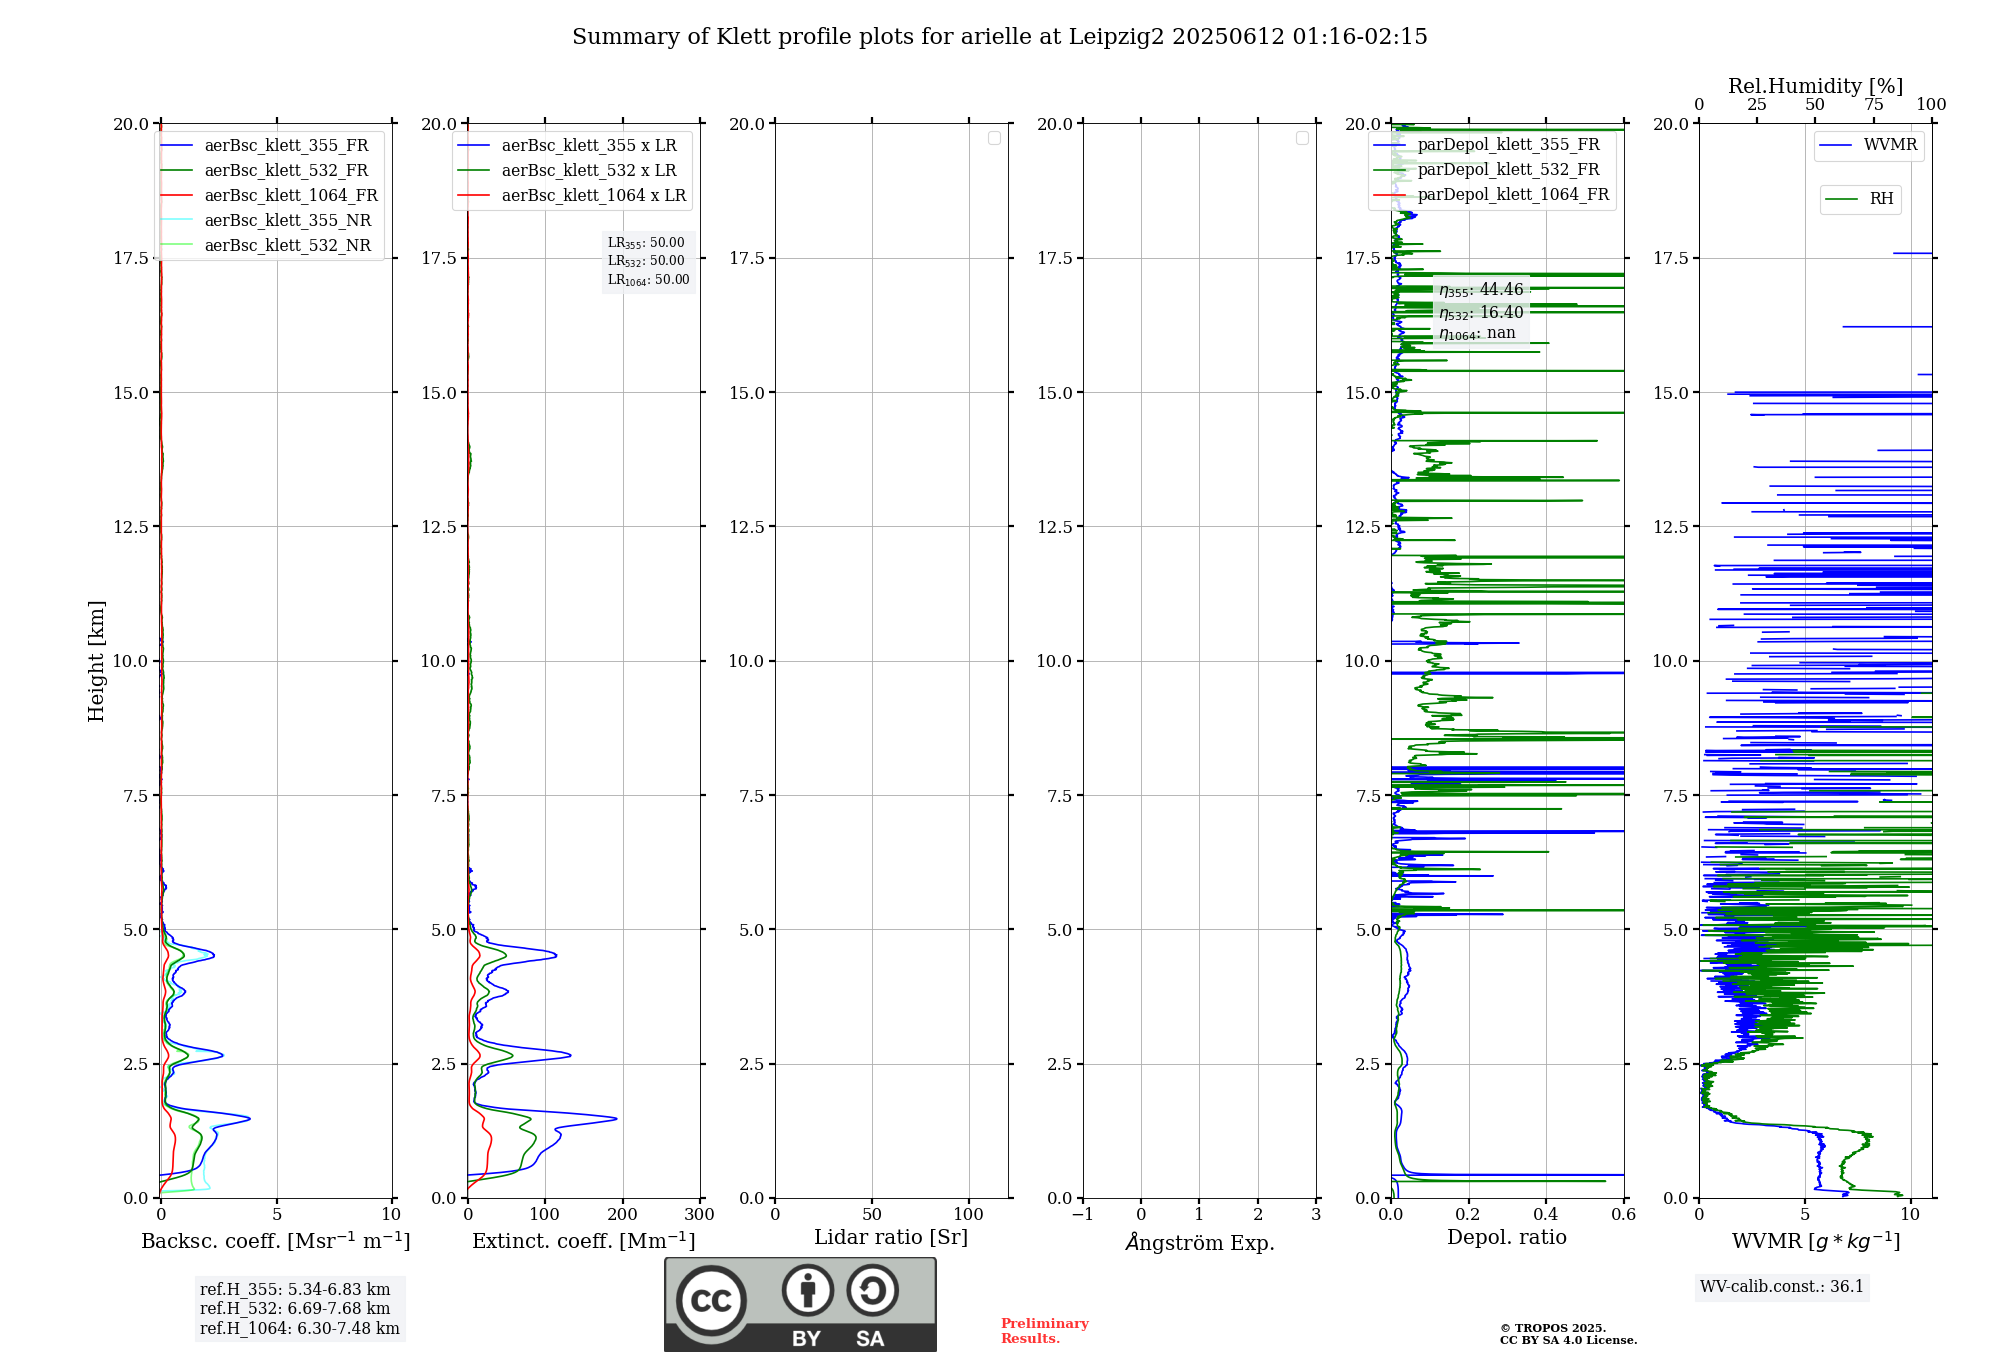Click the η532: 16.40 value

pyautogui.click(x=1481, y=313)
